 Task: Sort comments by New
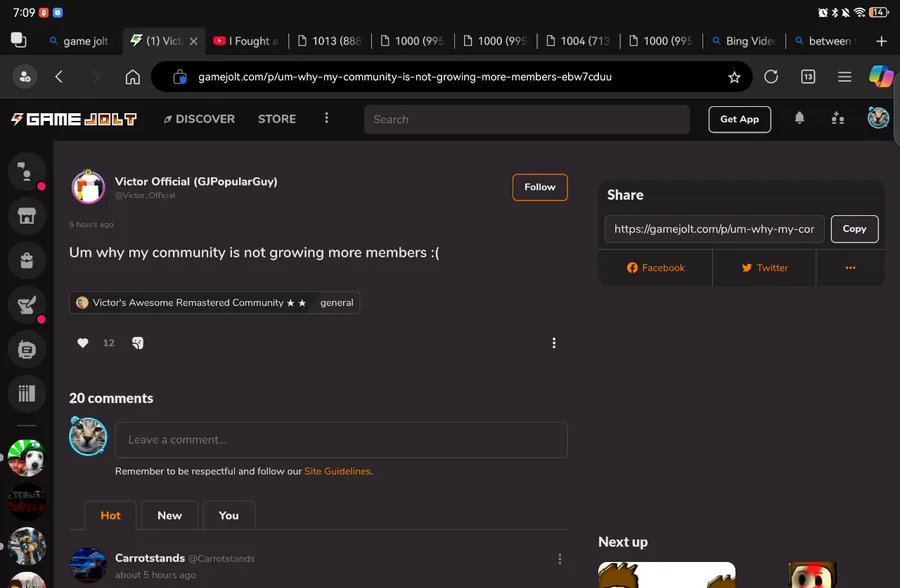click(169, 515)
